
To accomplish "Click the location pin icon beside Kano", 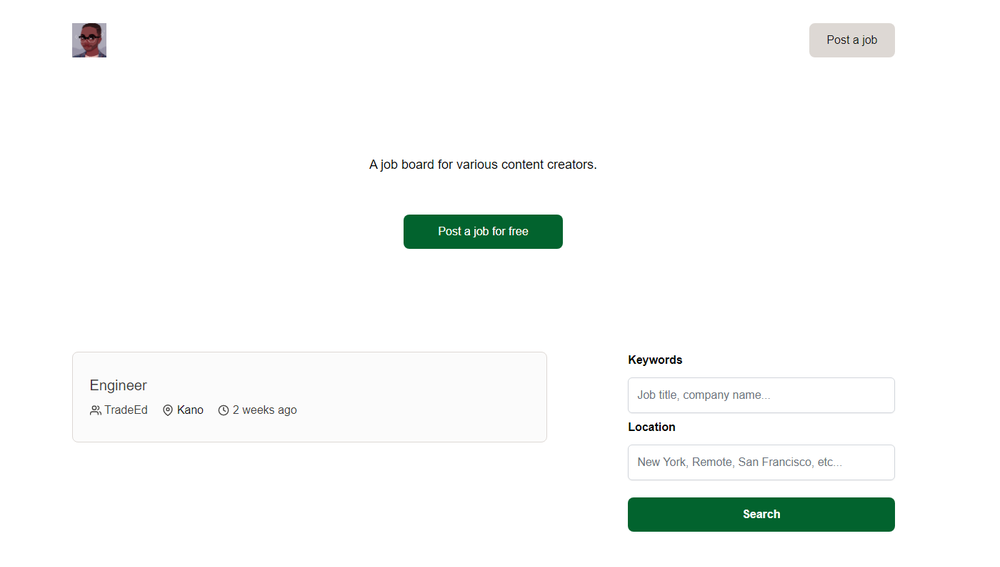I will pyautogui.click(x=168, y=410).
